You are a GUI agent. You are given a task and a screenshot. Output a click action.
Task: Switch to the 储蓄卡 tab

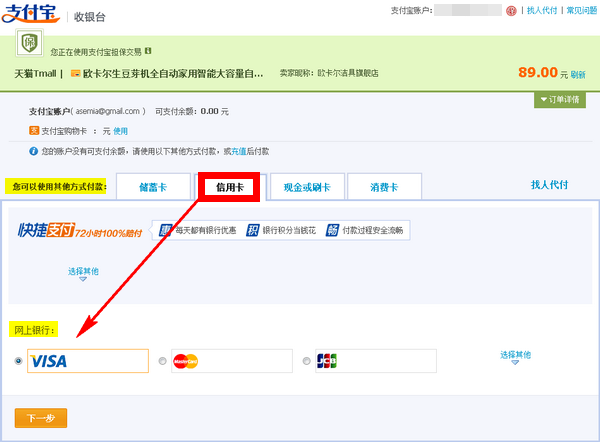153,187
